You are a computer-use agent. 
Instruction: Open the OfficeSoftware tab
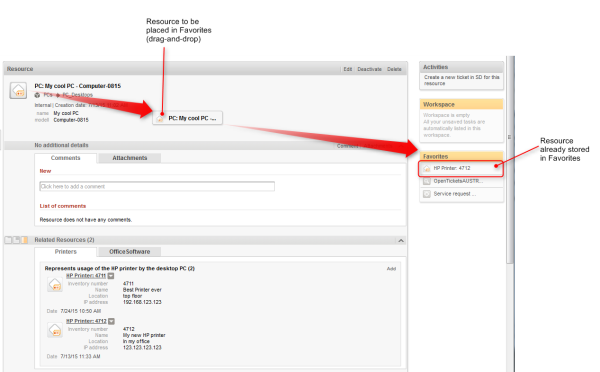(x=129, y=252)
